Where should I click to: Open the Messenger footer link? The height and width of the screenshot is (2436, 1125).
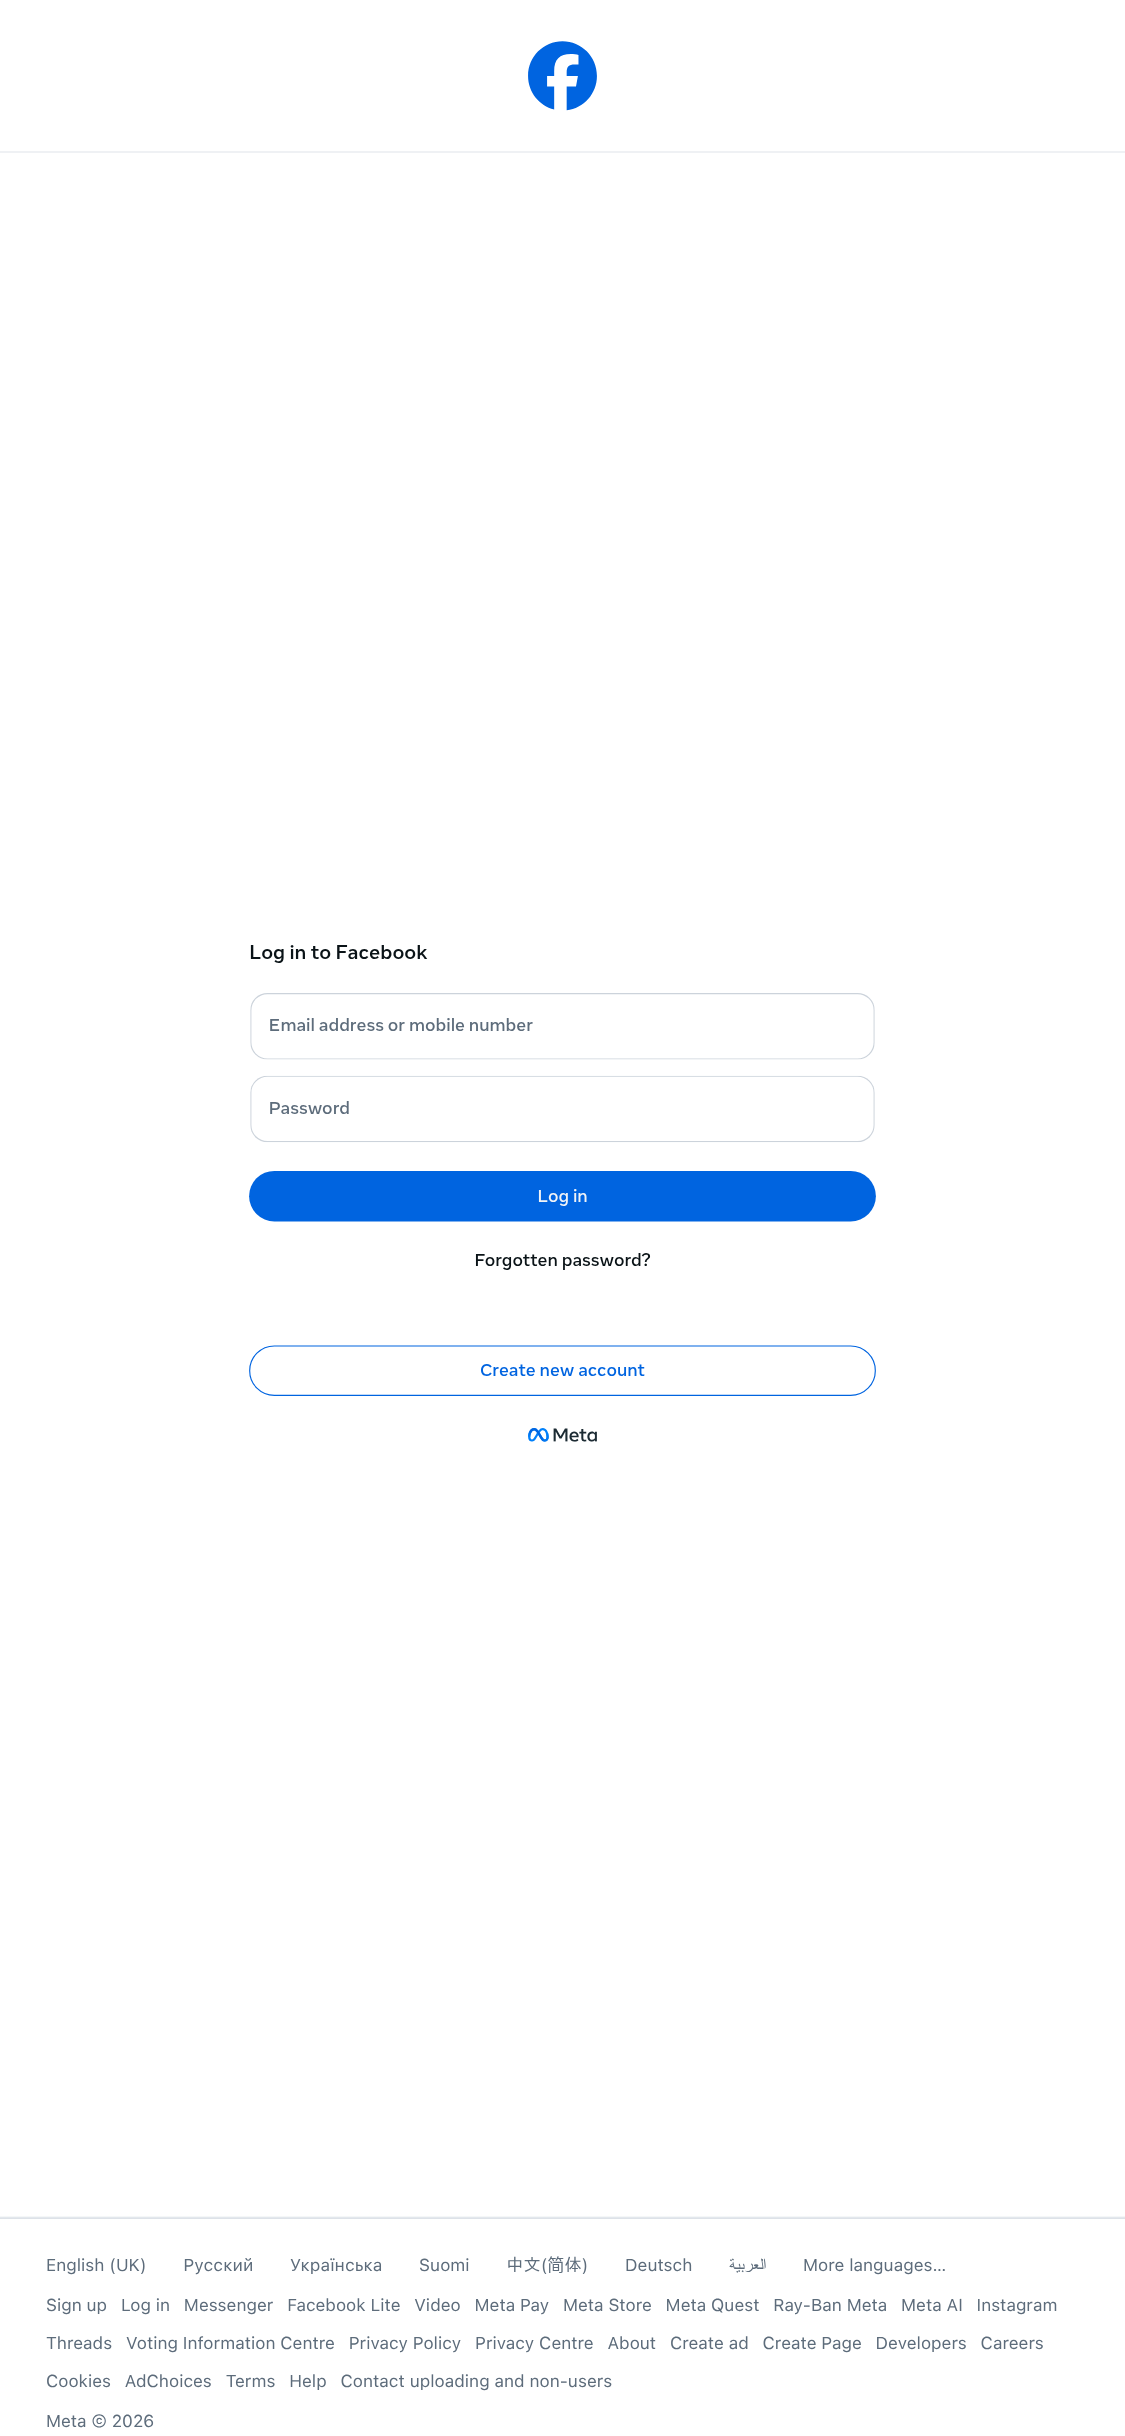pyautogui.click(x=228, y=2305)
